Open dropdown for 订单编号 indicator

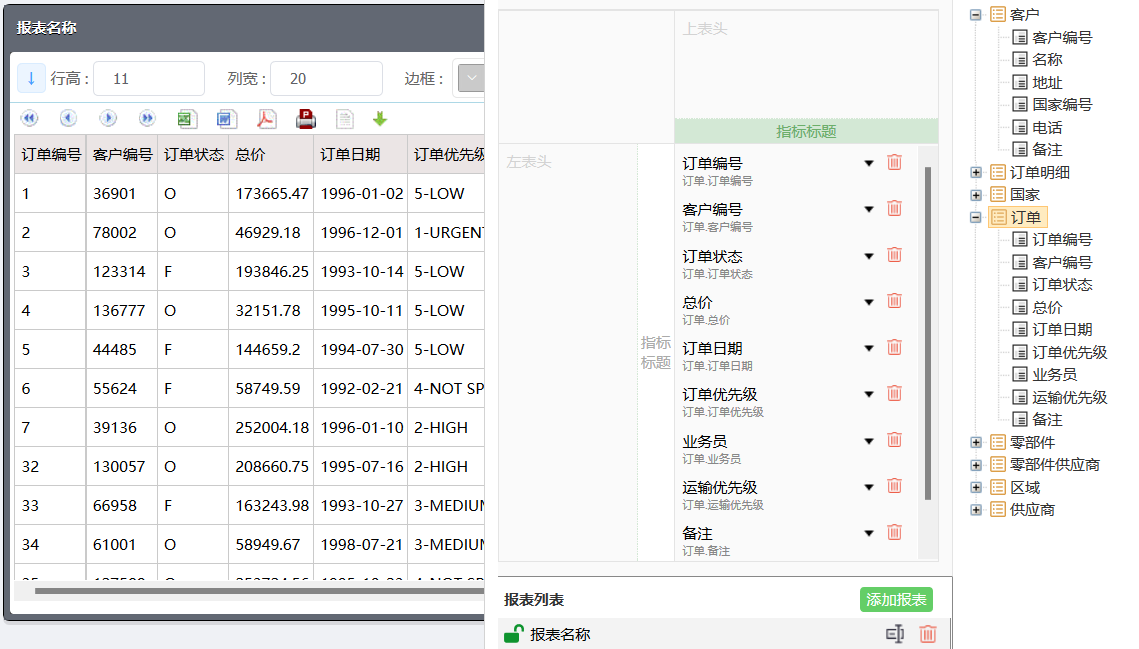pos(869,164)
